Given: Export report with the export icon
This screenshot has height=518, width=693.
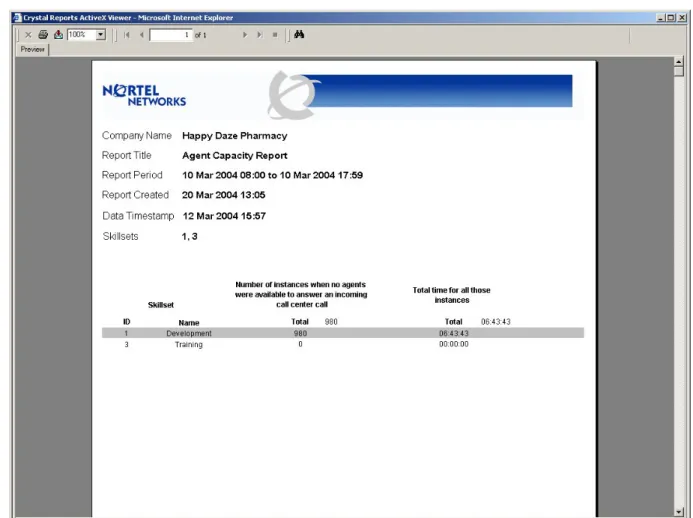Looking at the screenshot, I should point(58,34).
